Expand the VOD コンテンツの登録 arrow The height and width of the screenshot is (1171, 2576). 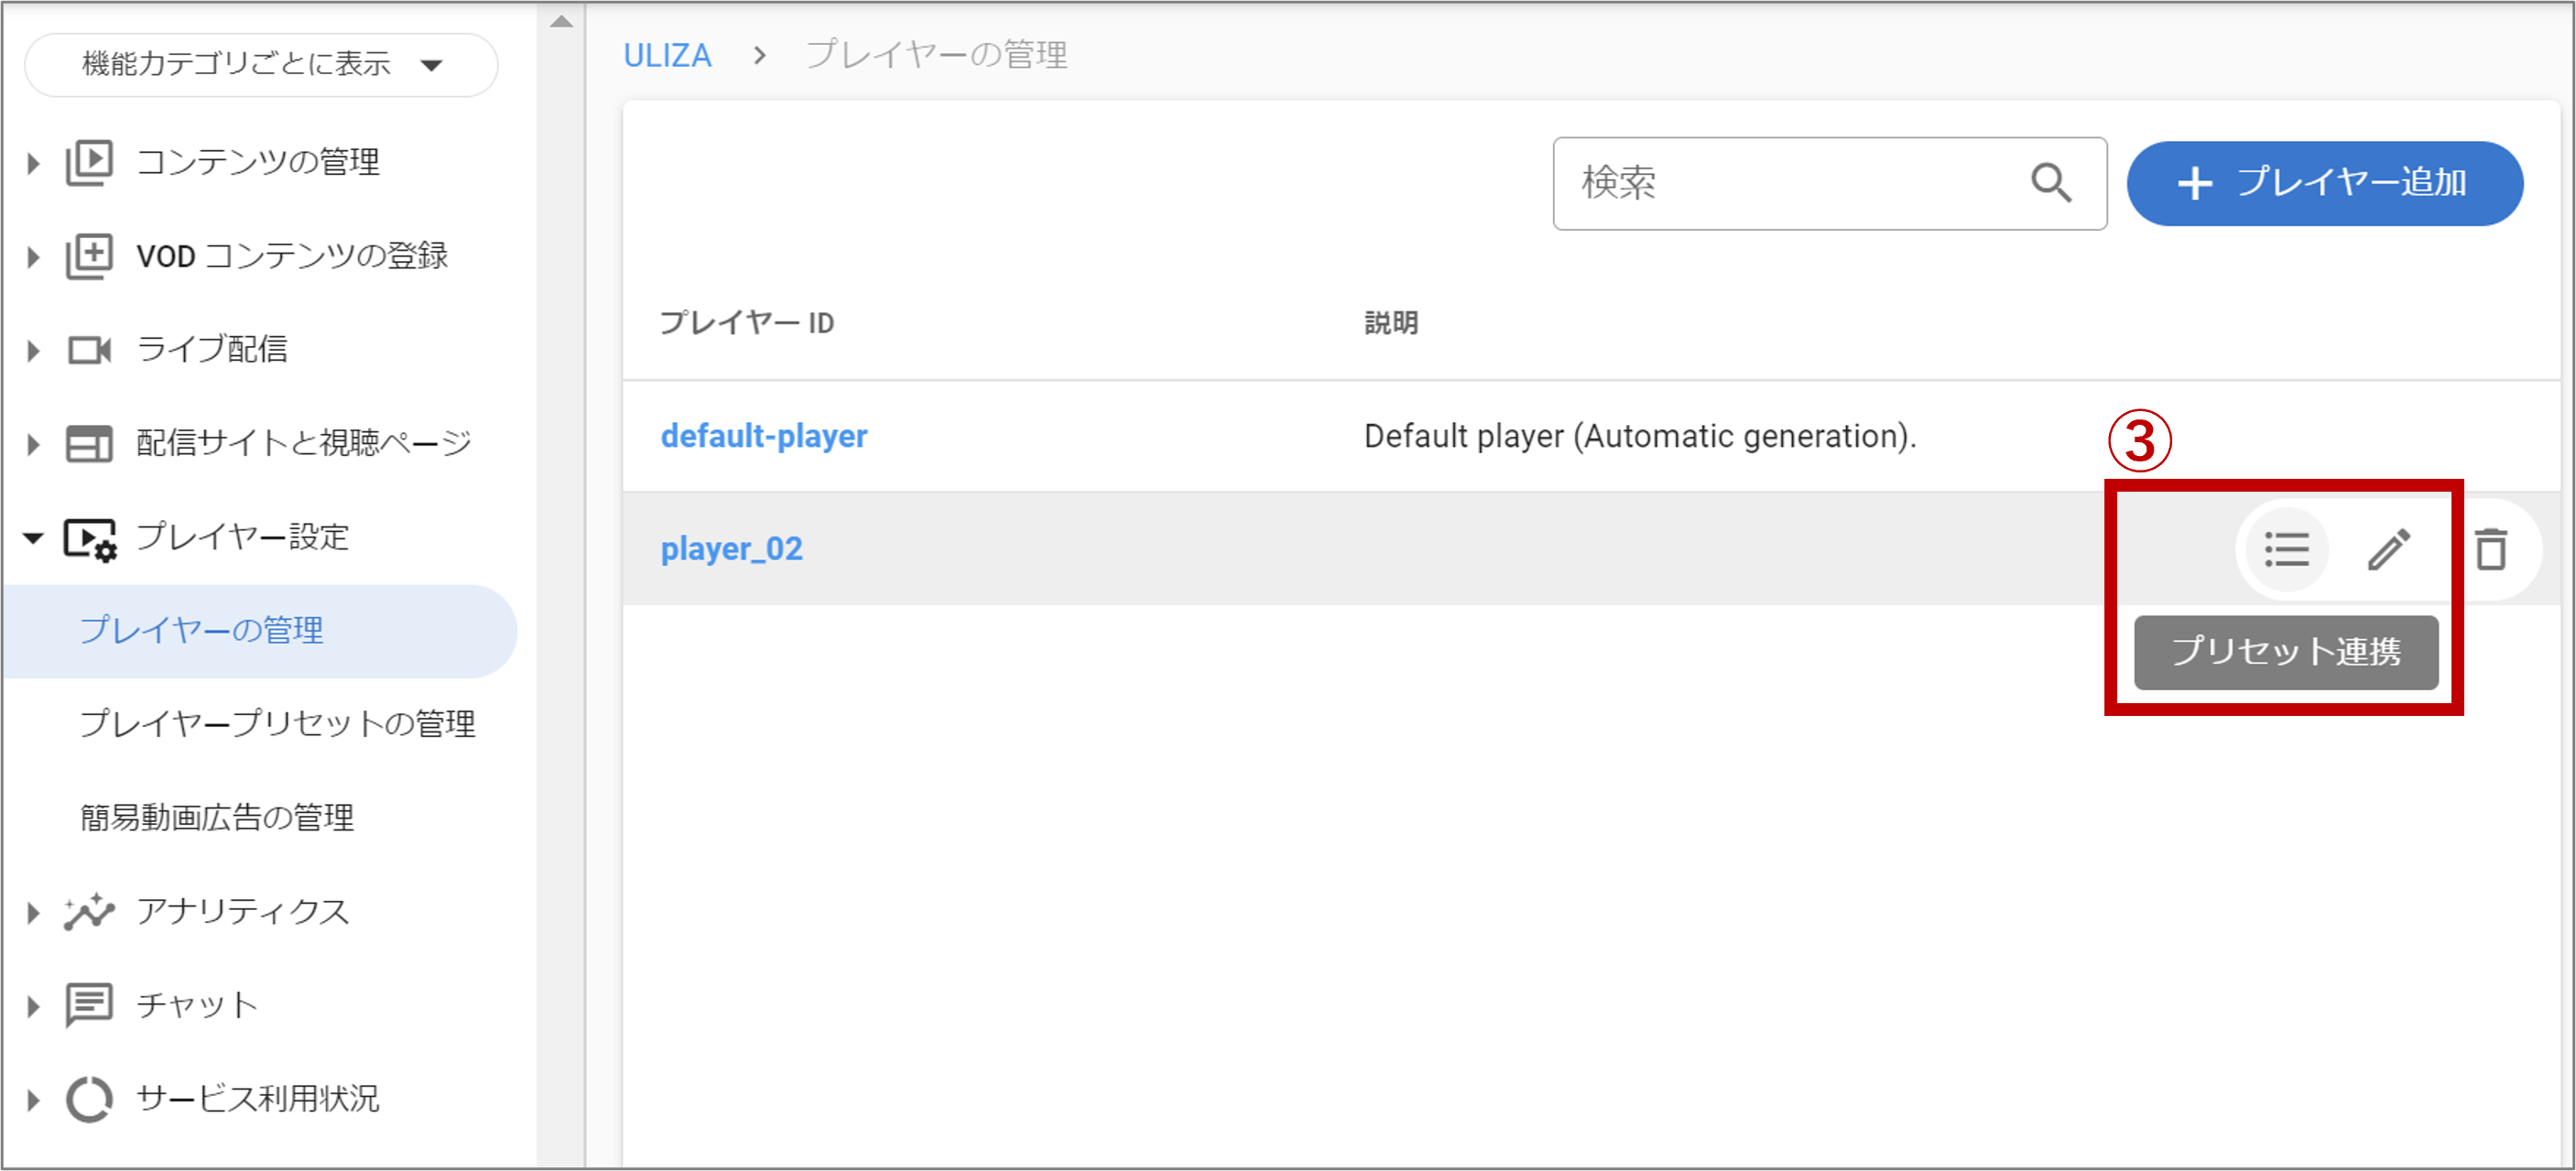(x=33, y=256)
